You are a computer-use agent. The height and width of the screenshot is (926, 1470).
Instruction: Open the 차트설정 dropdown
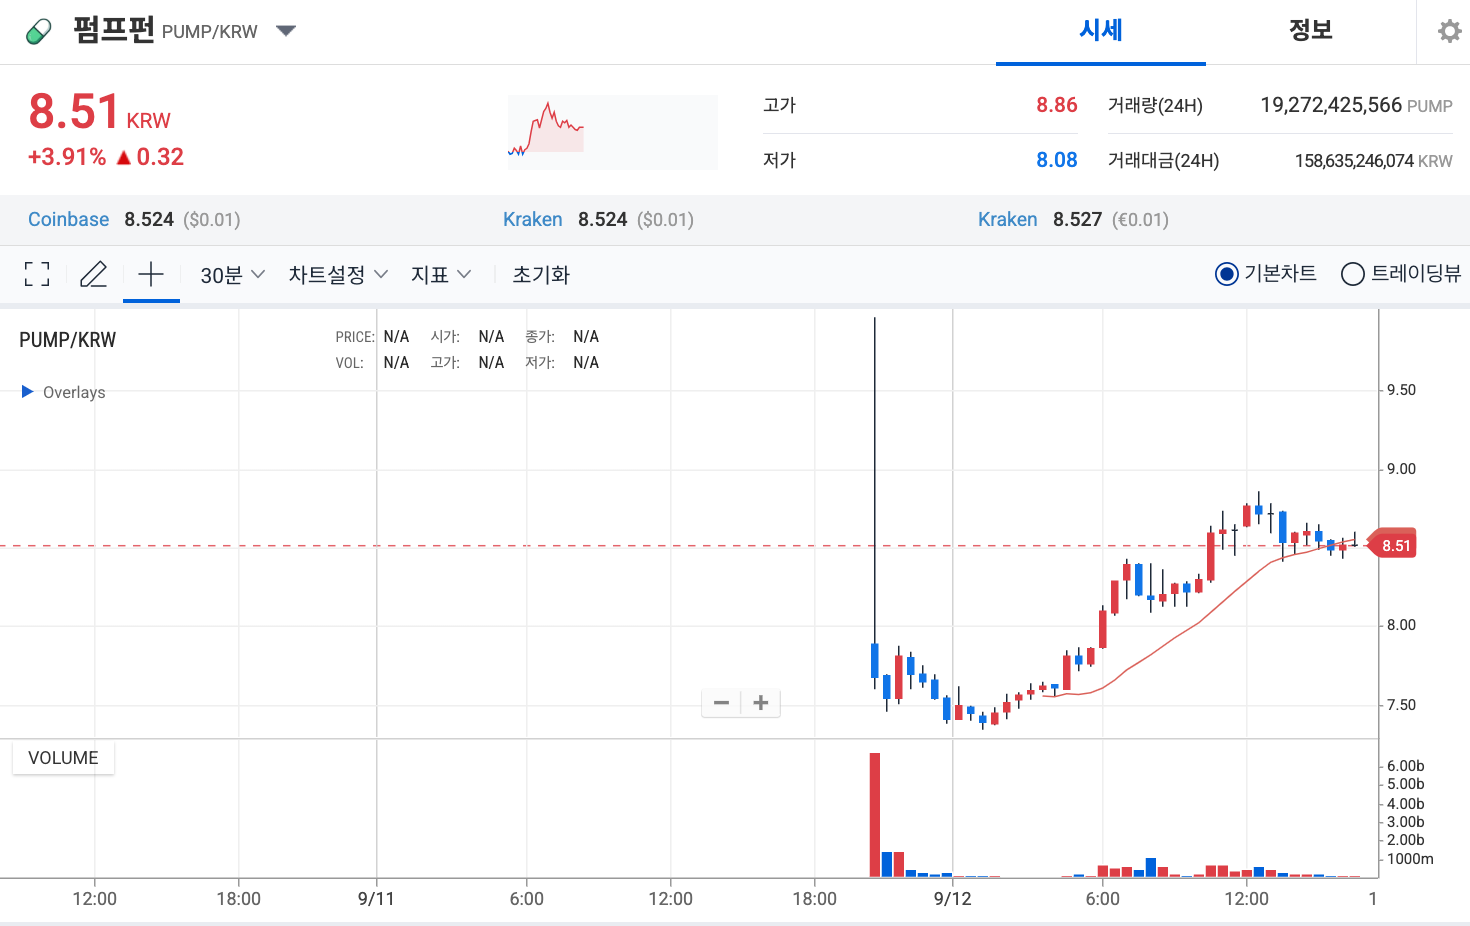(337, 274)
